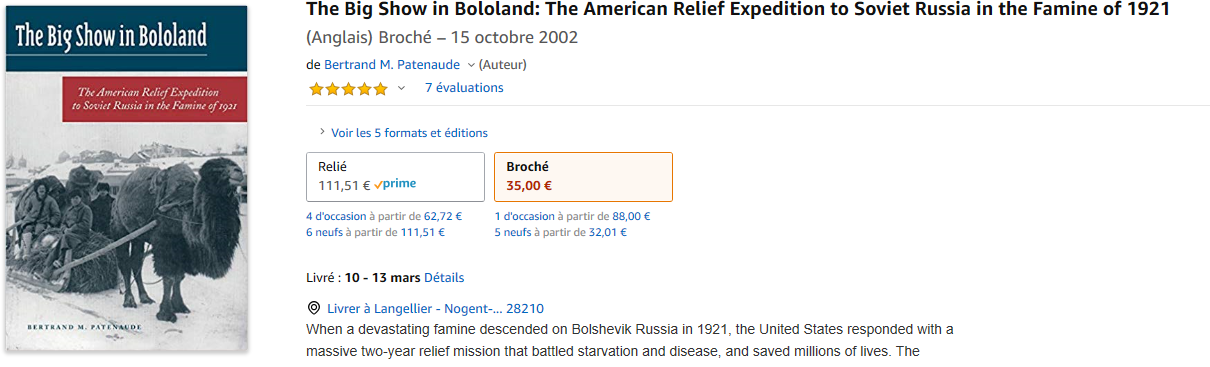Click "1 d'occasion" under Broché
1210x367 pixels.
point(524,216)
